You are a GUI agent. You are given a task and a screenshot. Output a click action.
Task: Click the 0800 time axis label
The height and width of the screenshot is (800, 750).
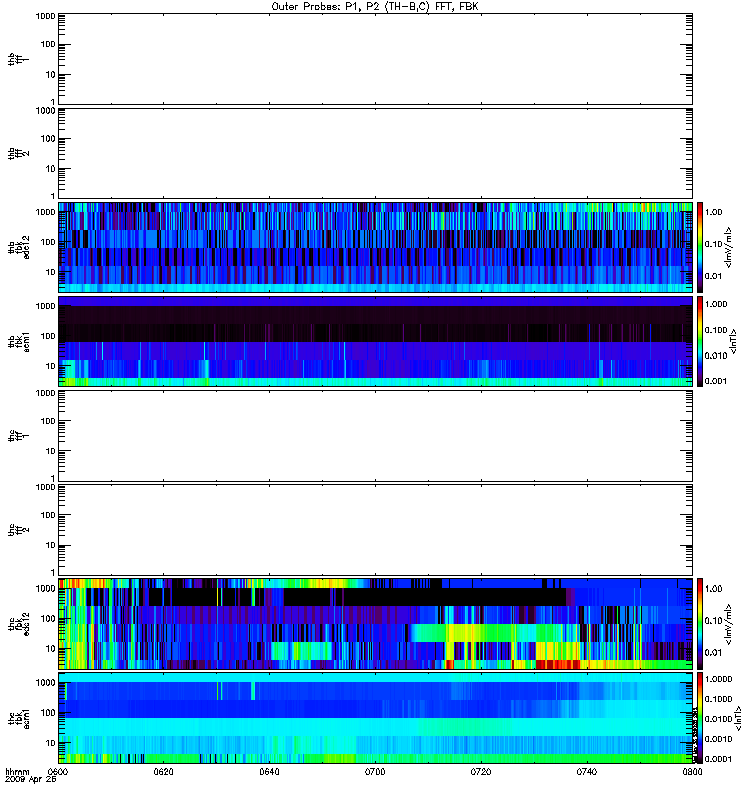tap(692, 772)
